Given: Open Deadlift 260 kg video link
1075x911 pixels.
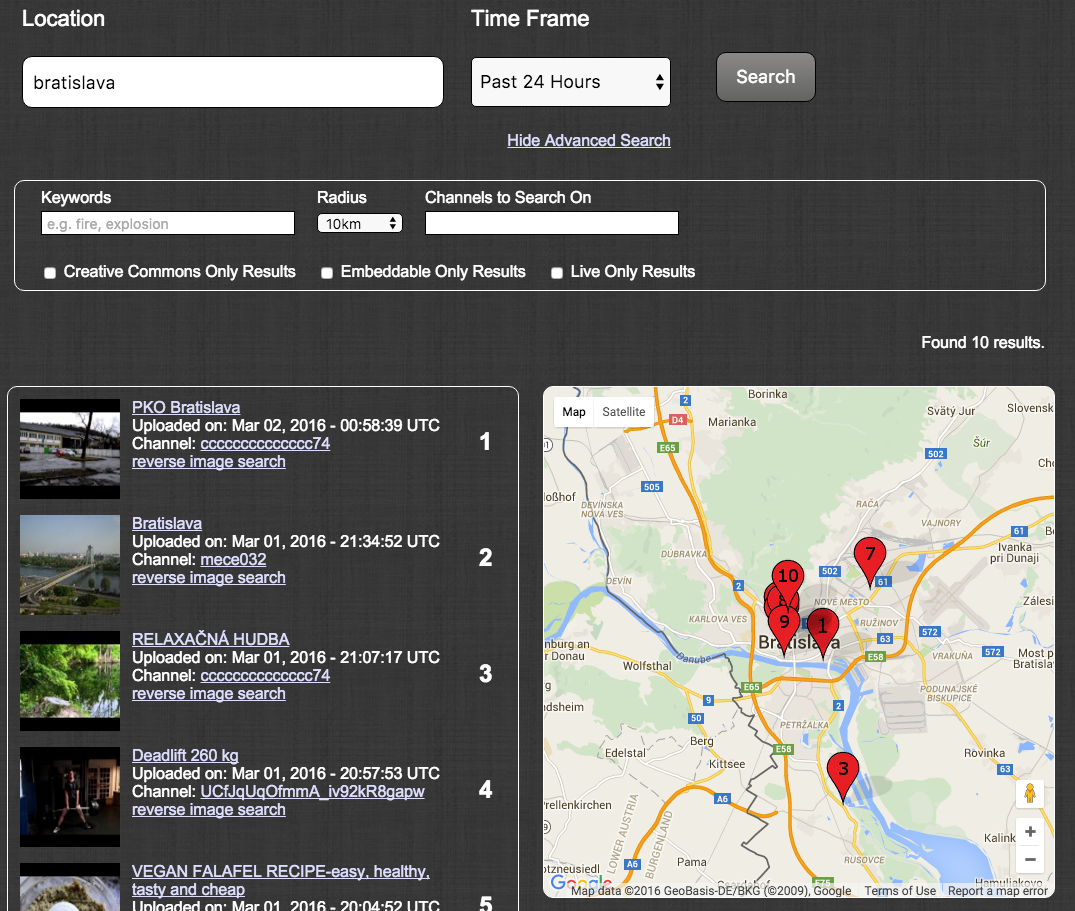Looking at the screenshot, I should click(x=185, y=755).
